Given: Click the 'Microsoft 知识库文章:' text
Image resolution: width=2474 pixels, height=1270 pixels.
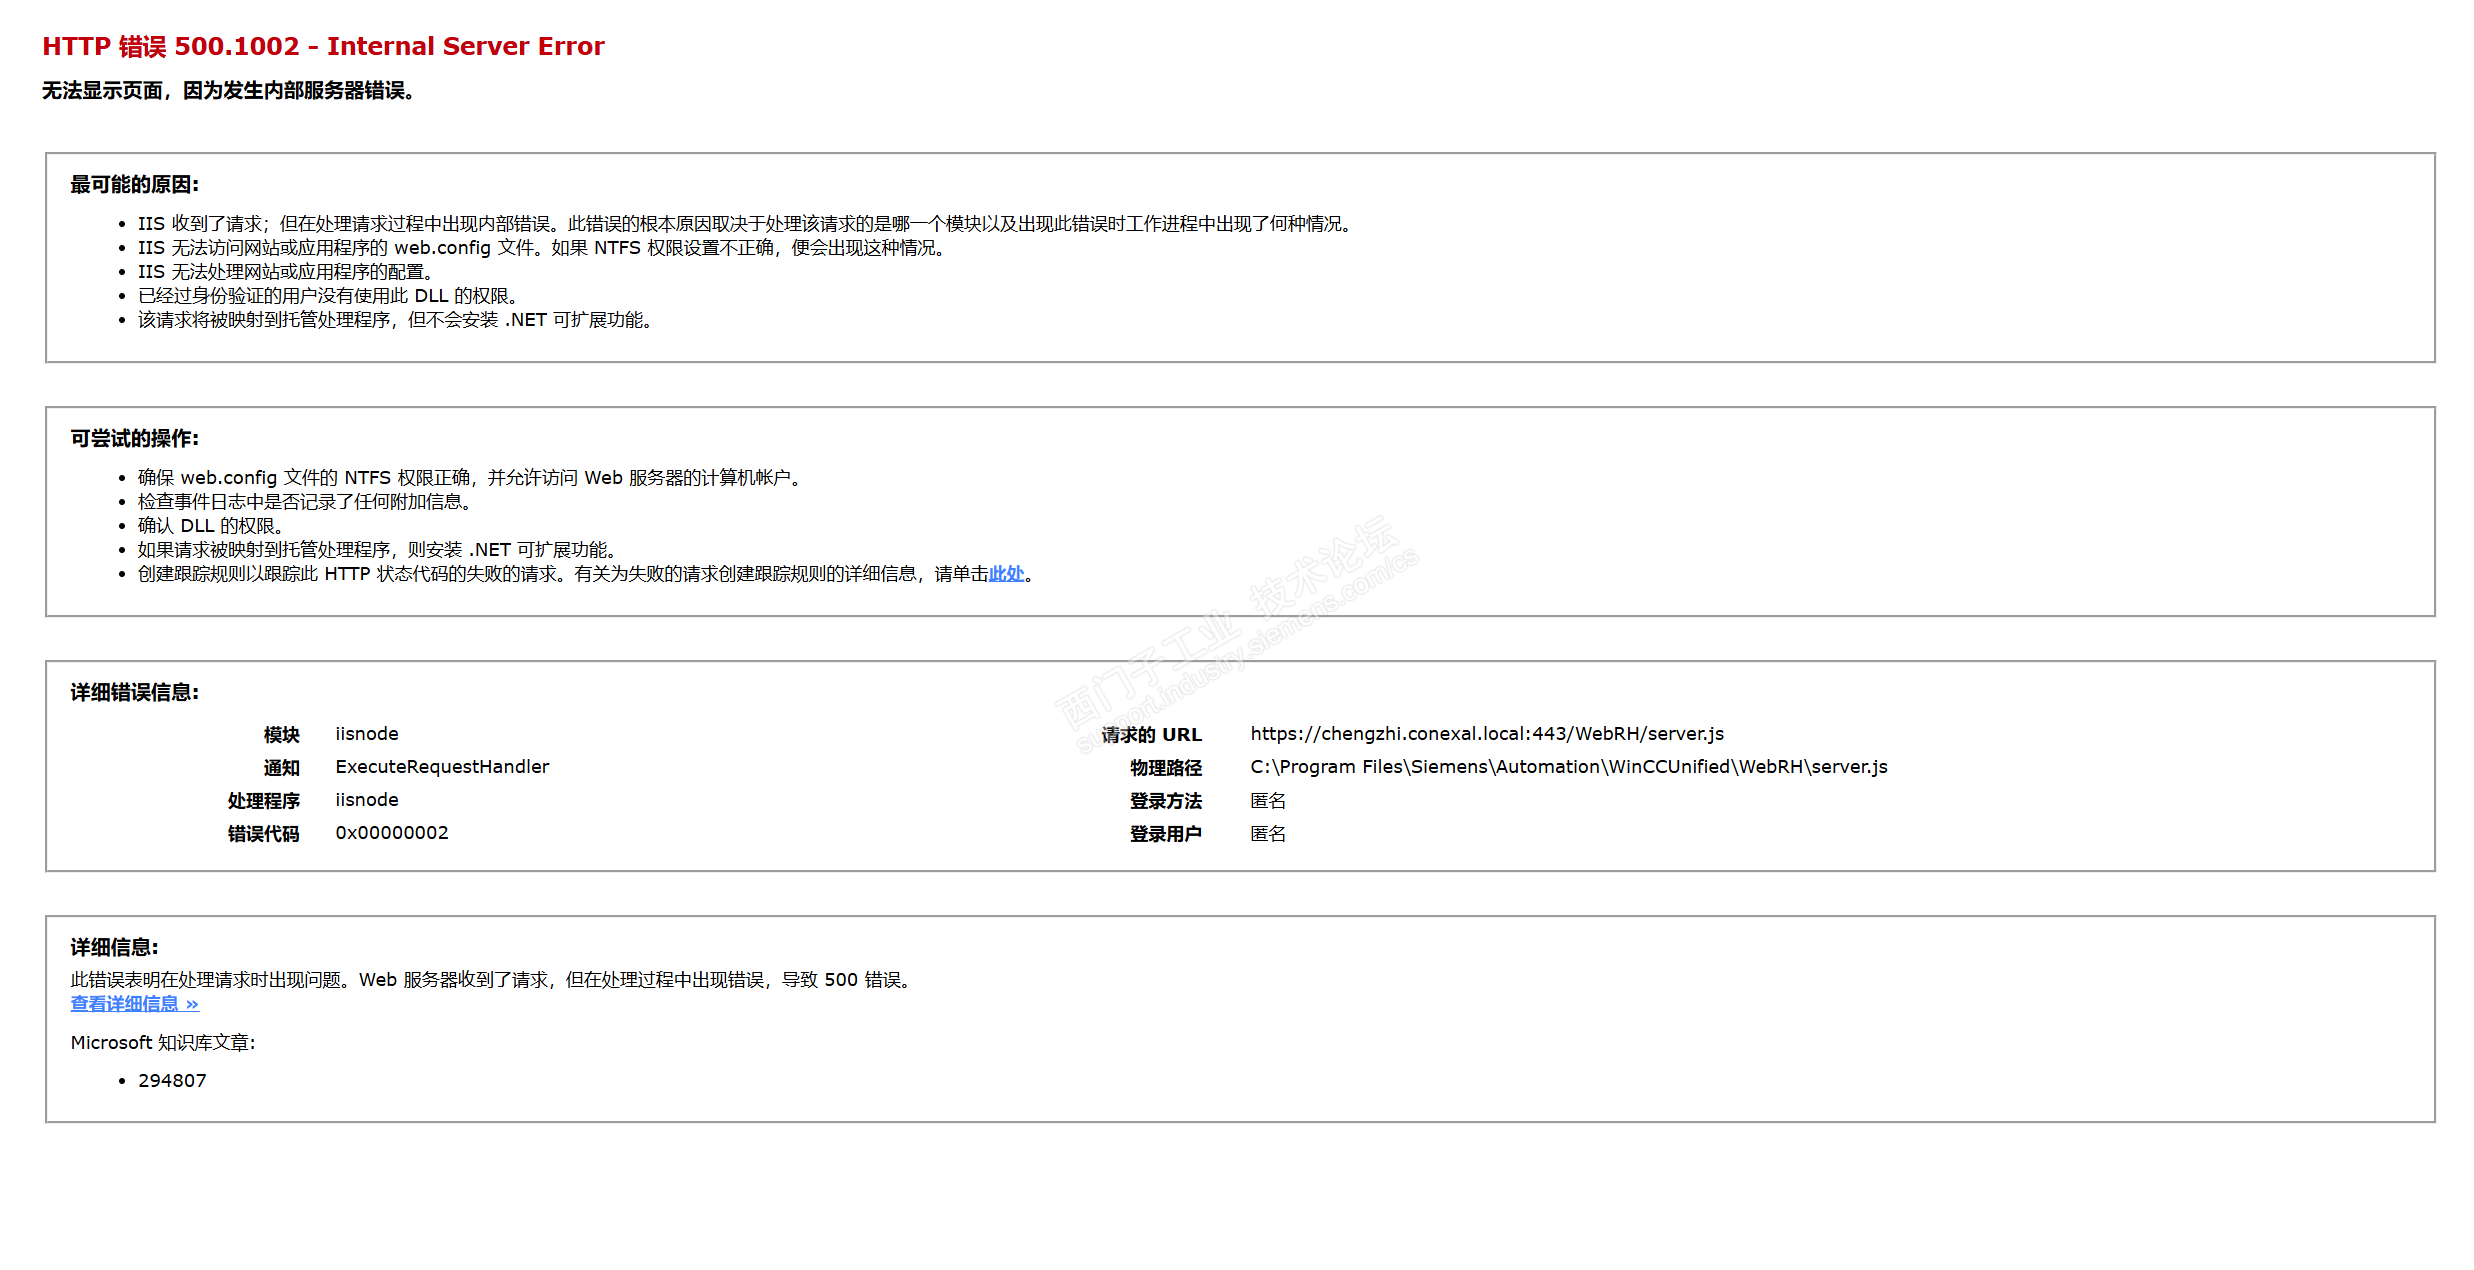Looking at the screenshot, I should pos(162,1043).
